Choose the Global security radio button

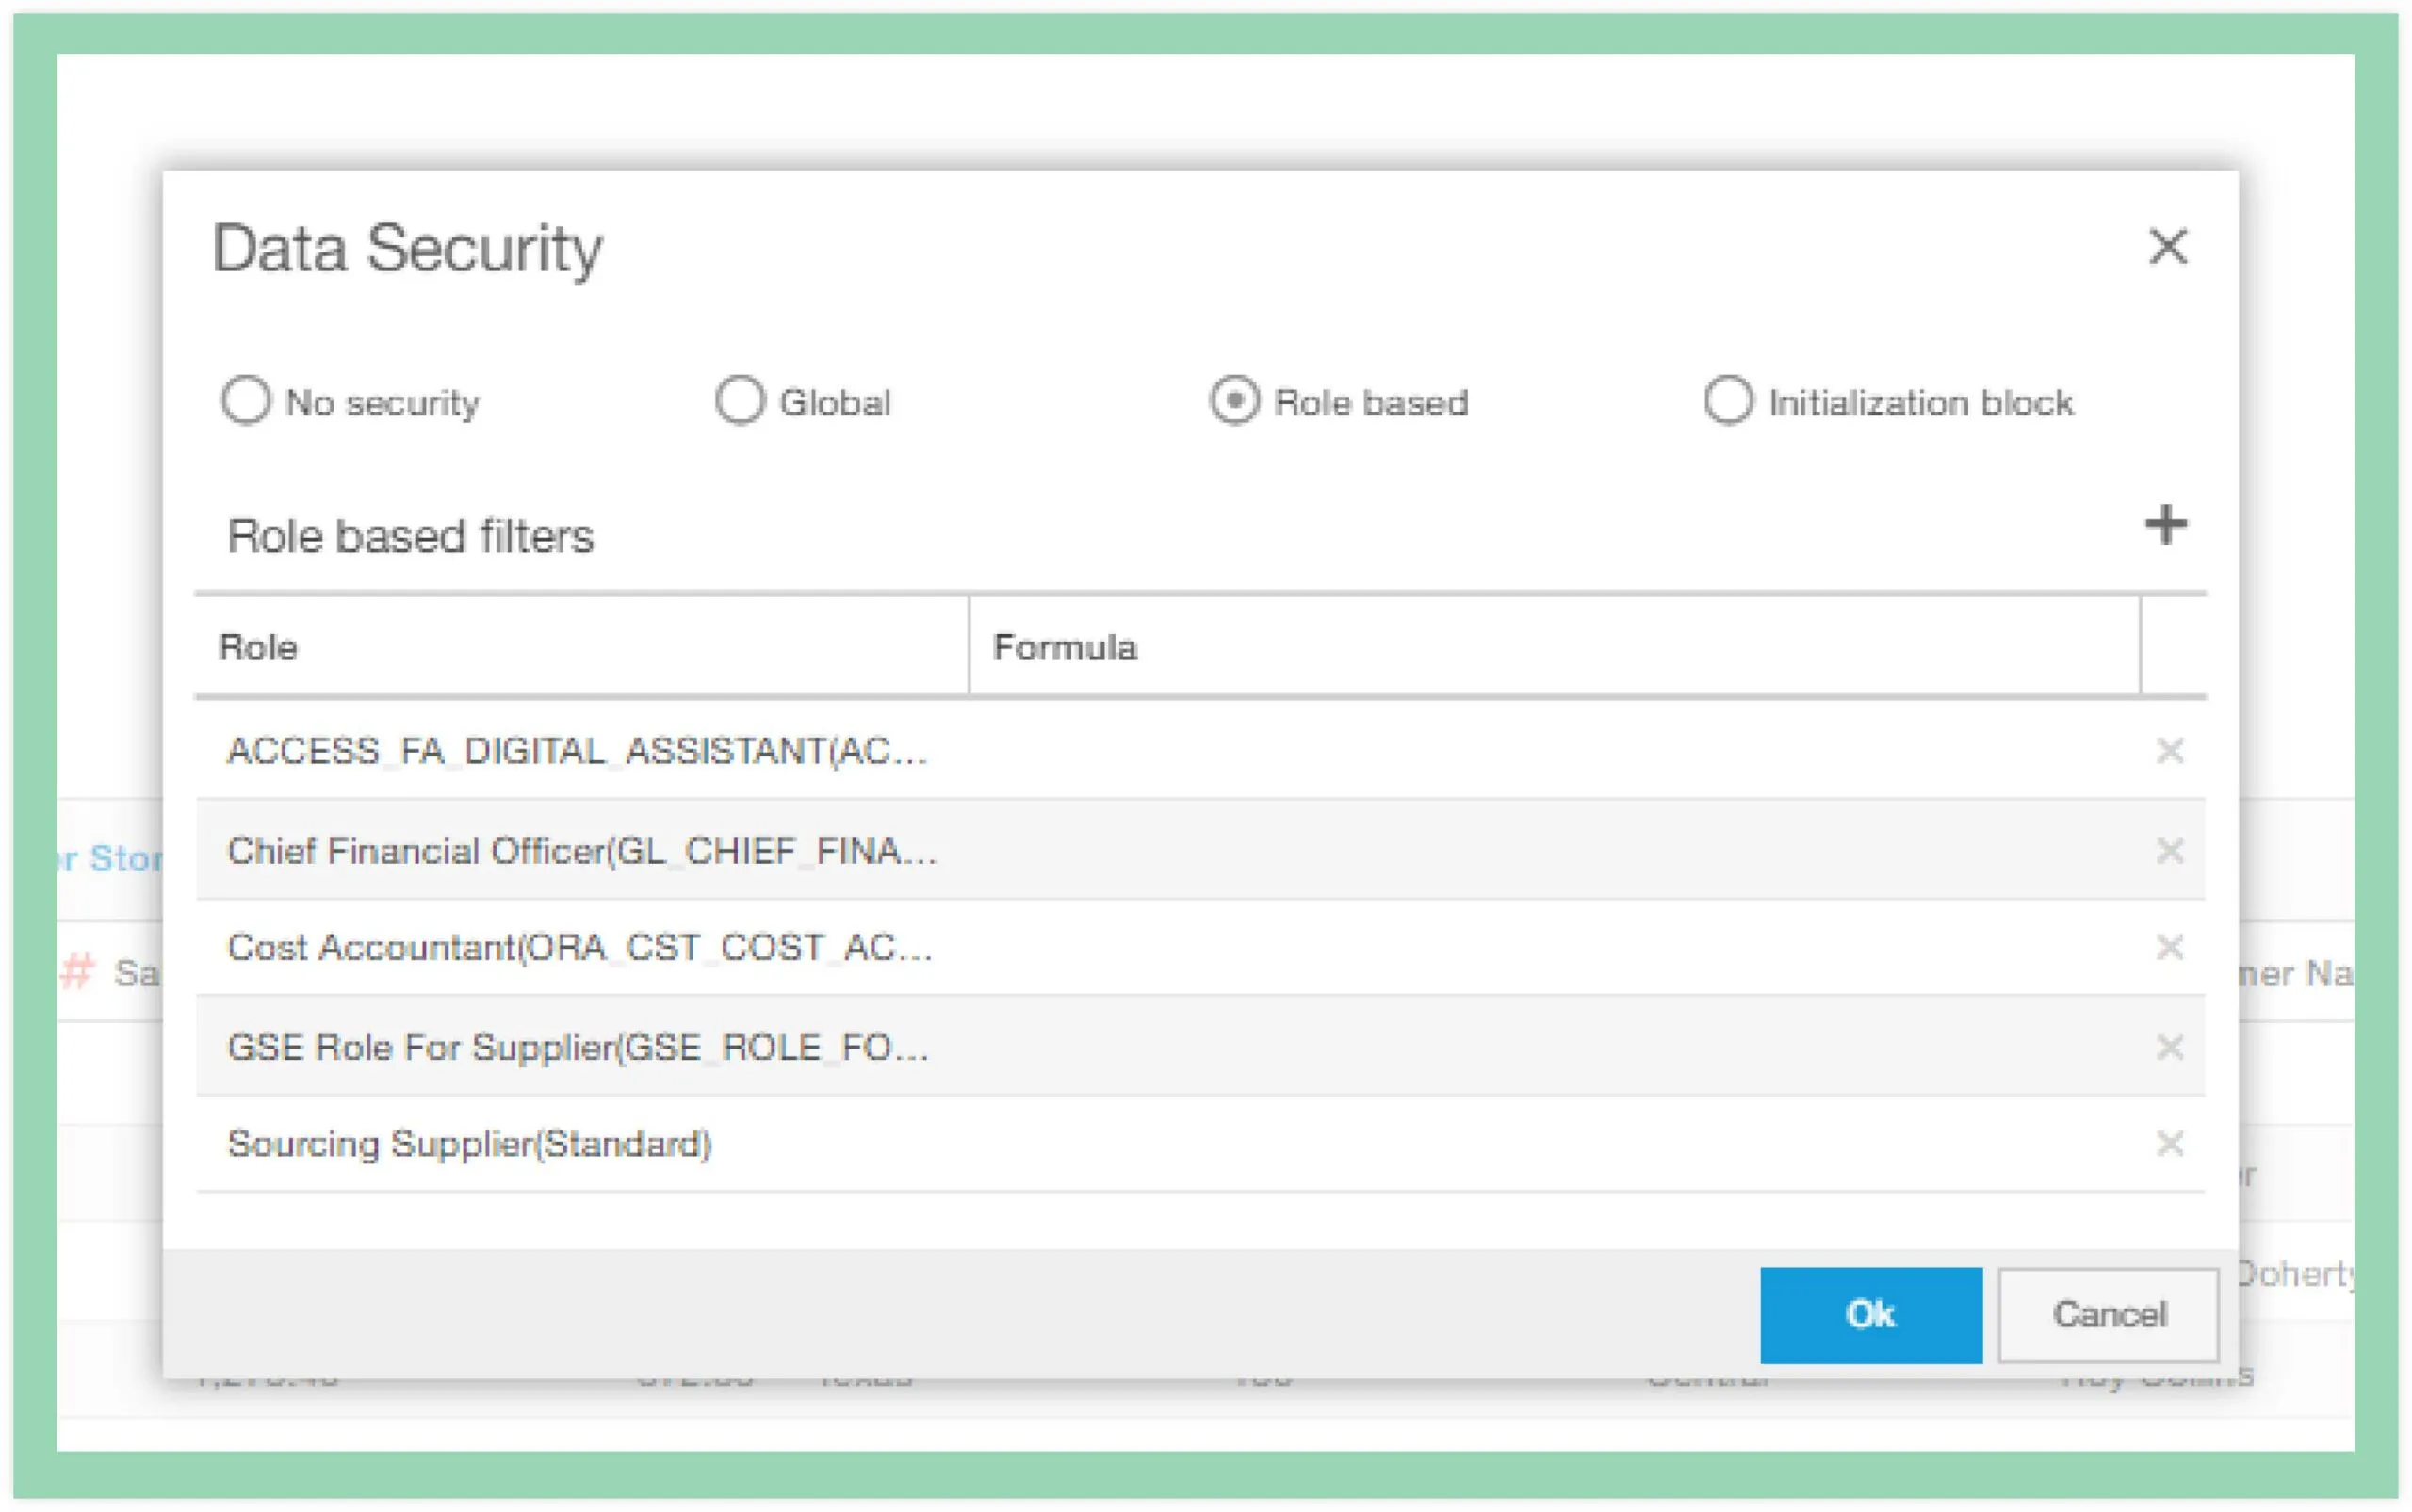click(x=740, y=401)
